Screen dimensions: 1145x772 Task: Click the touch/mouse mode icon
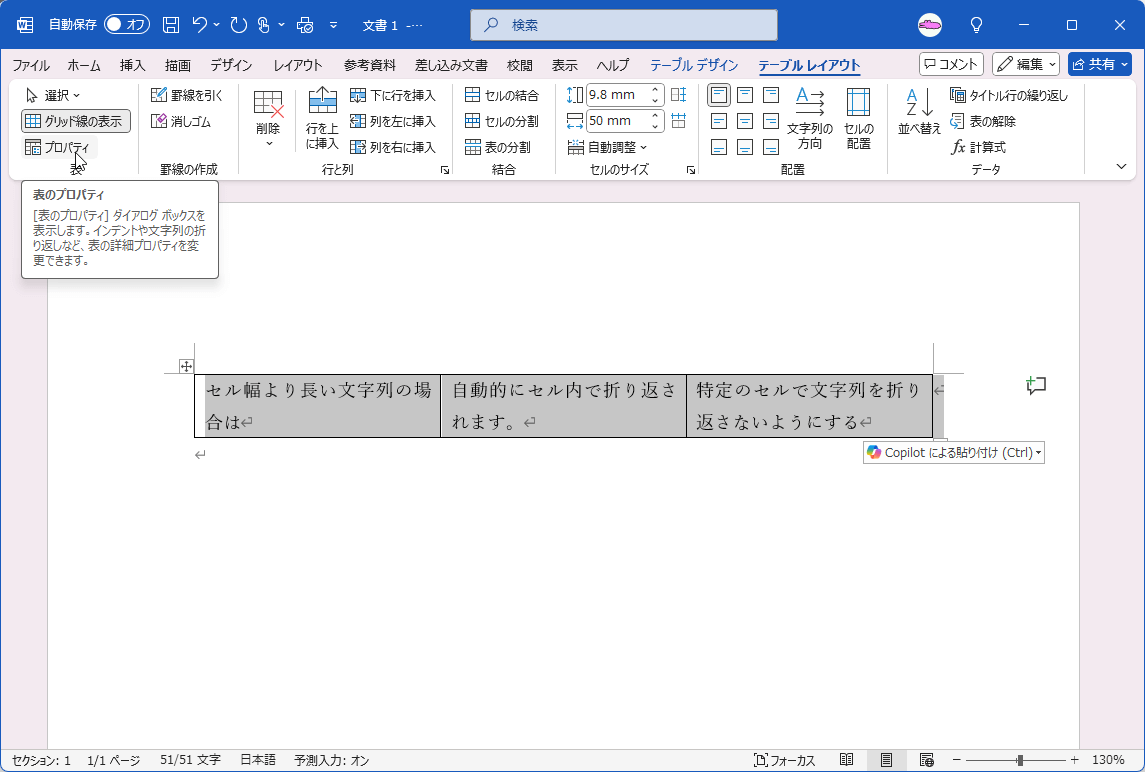(x=264, y=25)
